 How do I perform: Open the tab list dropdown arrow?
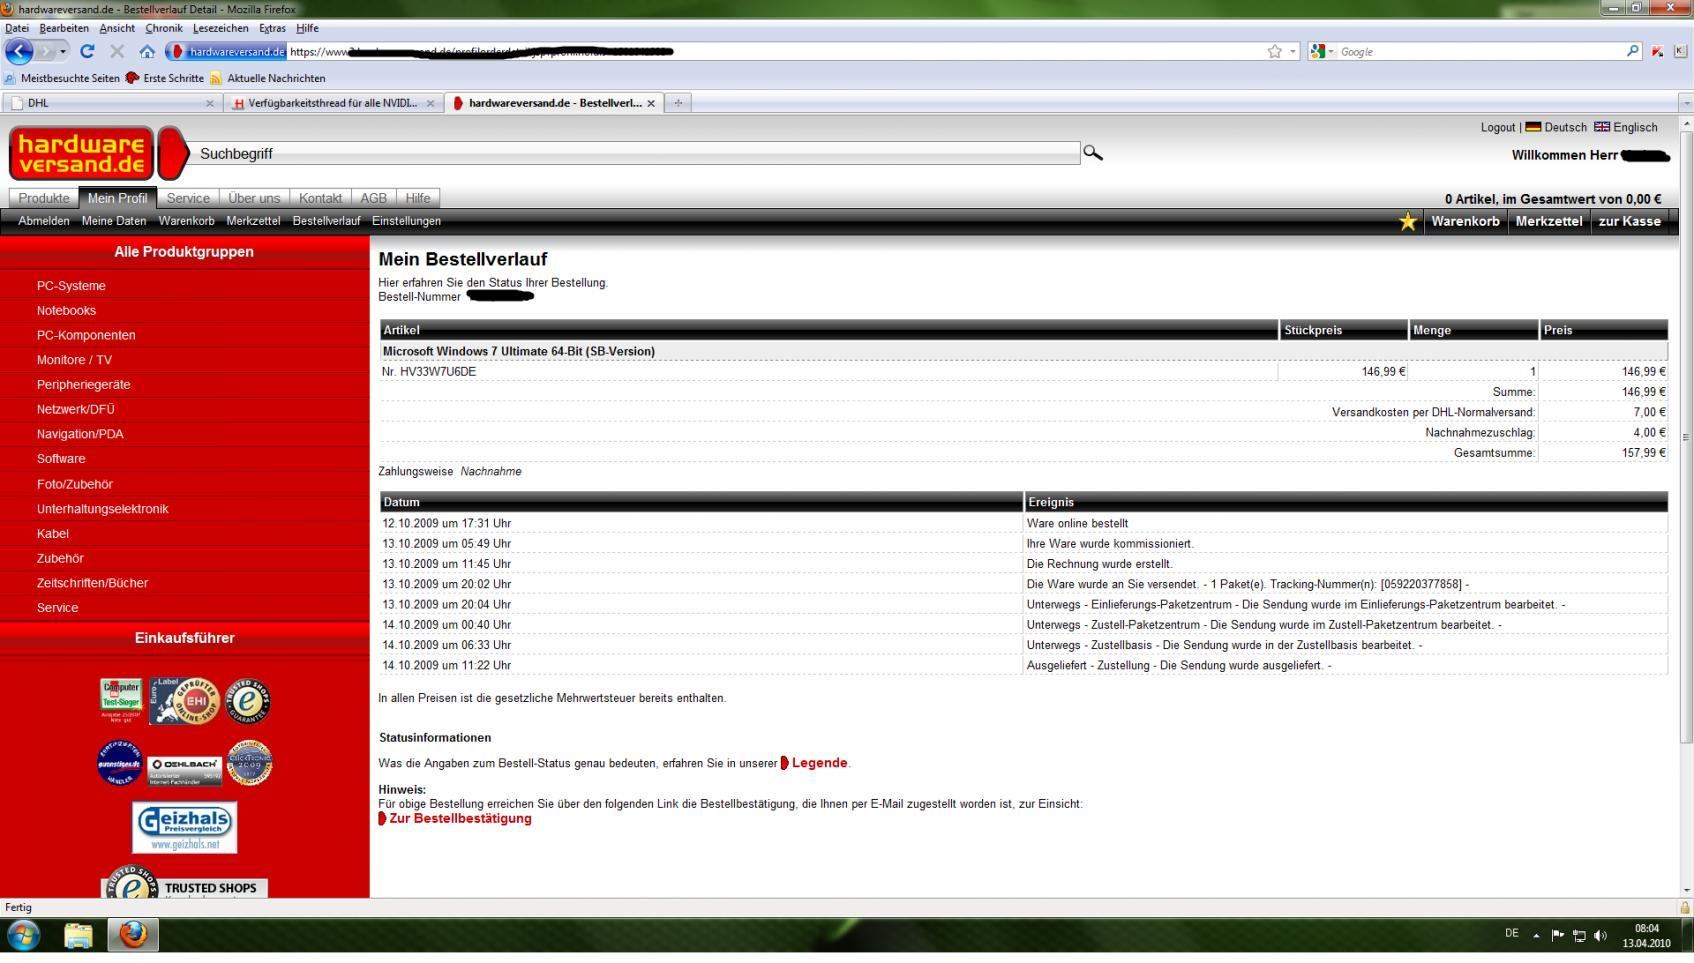click(x=1685, y=103)
